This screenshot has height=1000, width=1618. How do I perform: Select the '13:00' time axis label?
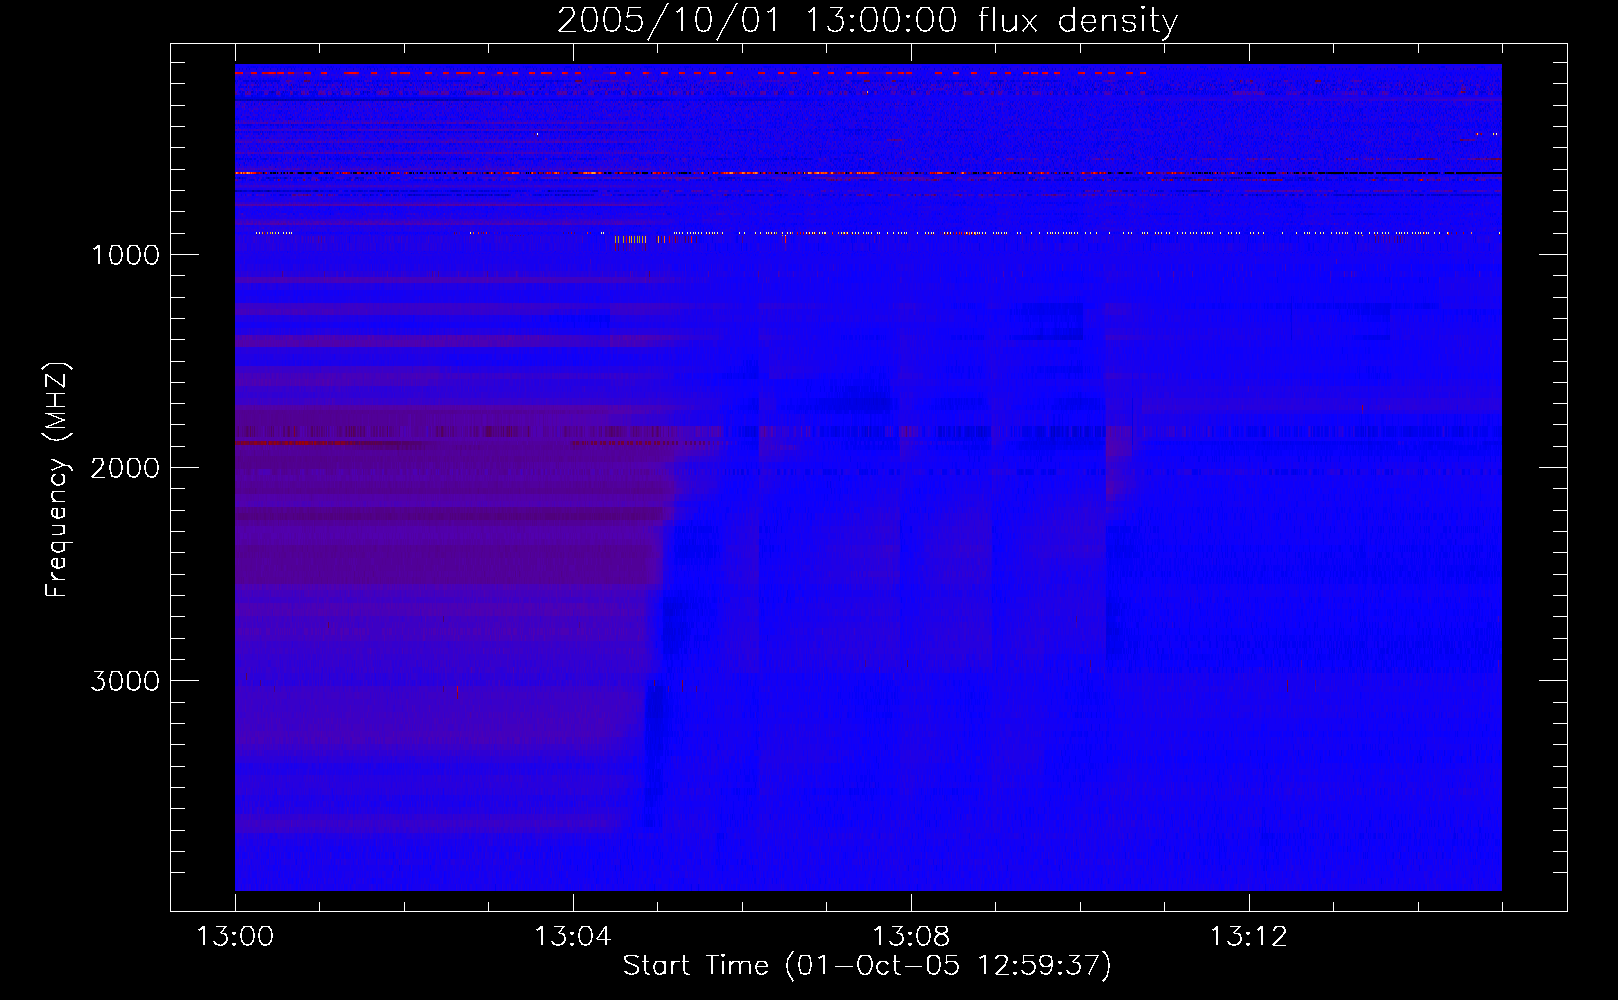pyautogui.click(x=235, y=937)
